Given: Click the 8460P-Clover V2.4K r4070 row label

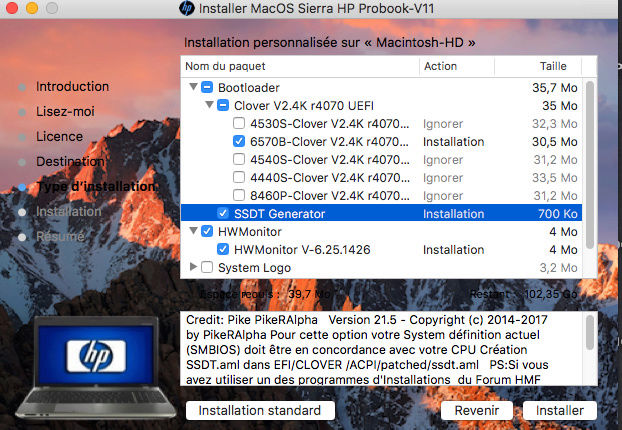Looking at the screenshot, I should point(329,196).
